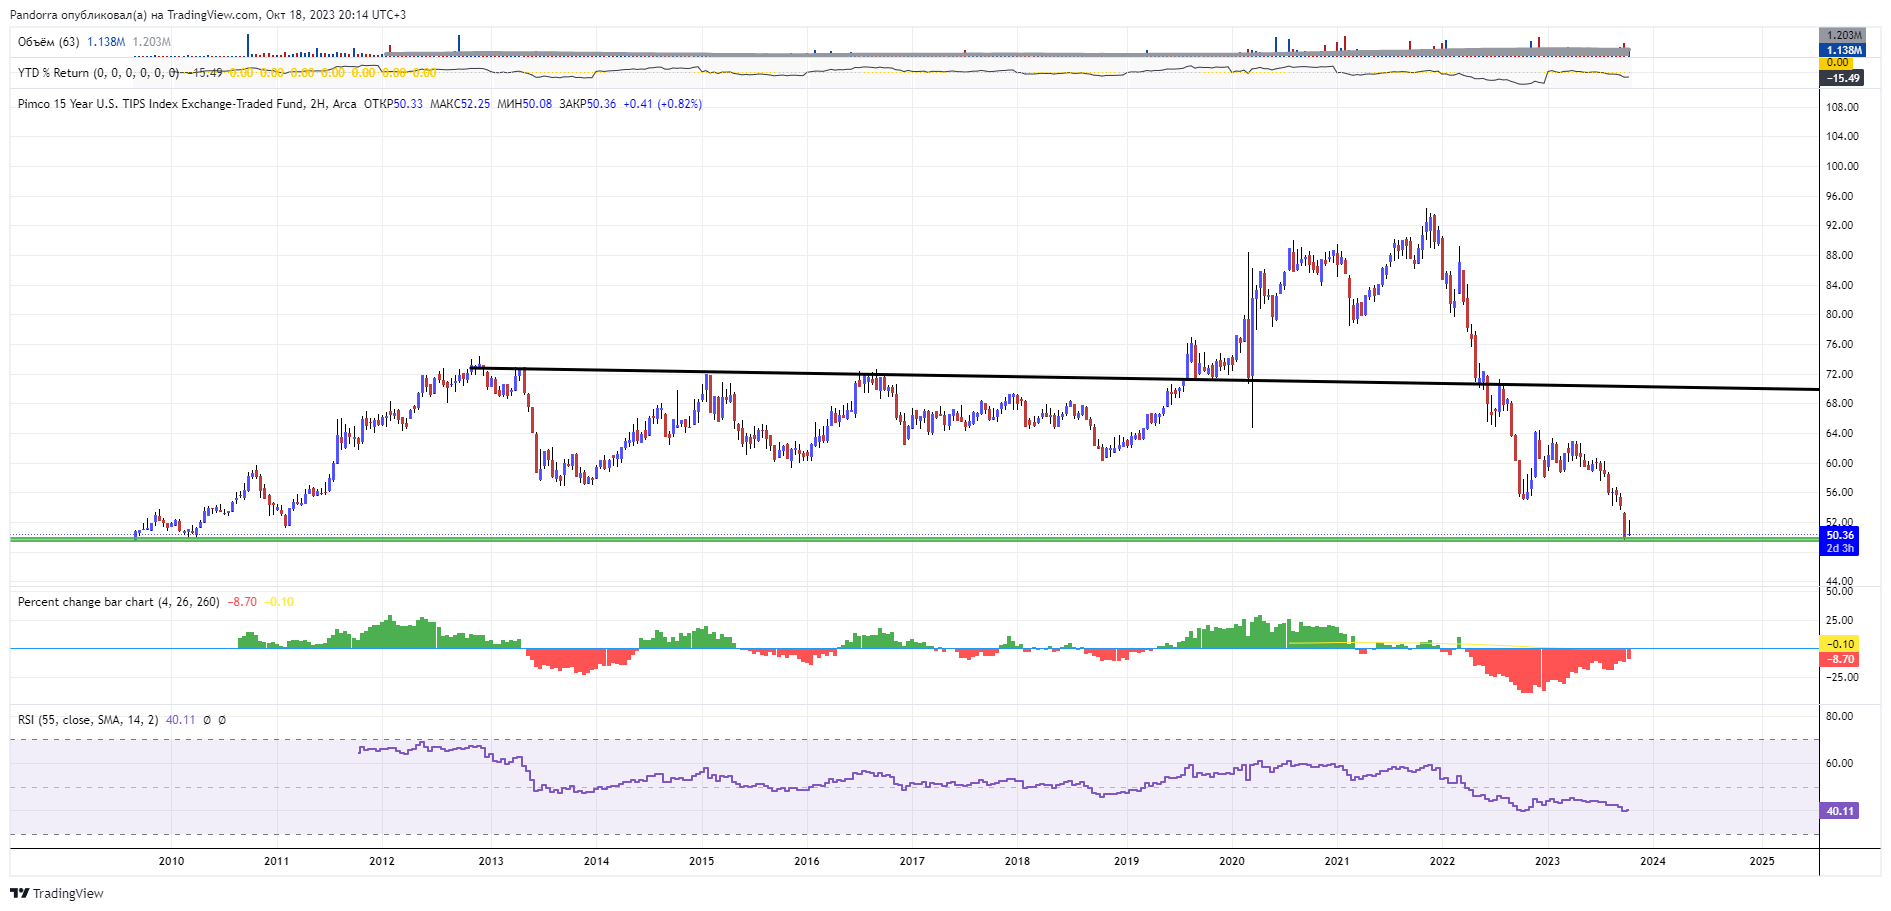The width and height of the screenshot is (1891, 911).
Task: Click the yellow -0.10 axis tag
Action: pos(1840,644)
